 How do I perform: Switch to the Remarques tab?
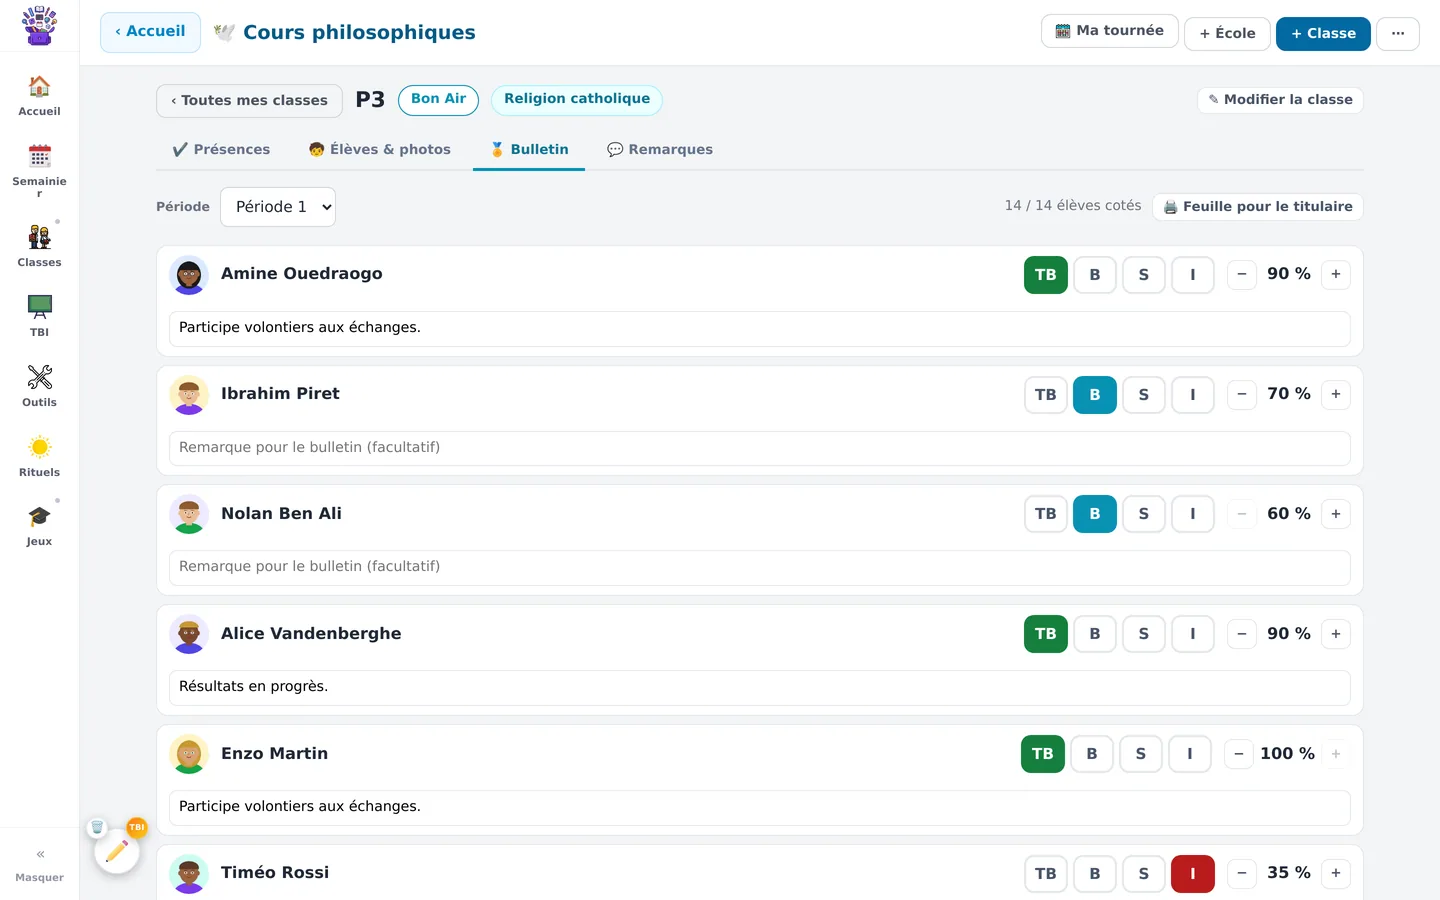[x=660, y=150]
